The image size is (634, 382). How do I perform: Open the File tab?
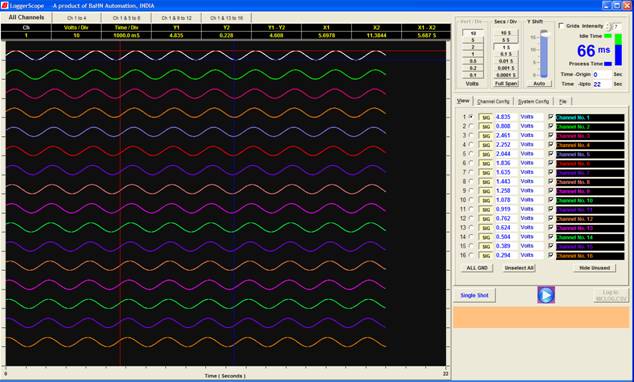pyautogui.click(x=562, y=101)
